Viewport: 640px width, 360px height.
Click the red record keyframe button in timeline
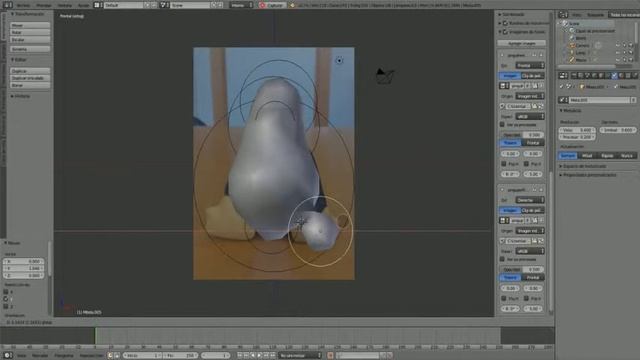(x=330, y=356)
